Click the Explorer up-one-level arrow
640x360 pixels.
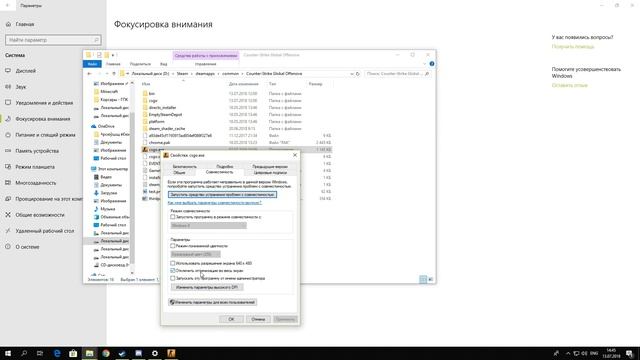pos(114,74)
